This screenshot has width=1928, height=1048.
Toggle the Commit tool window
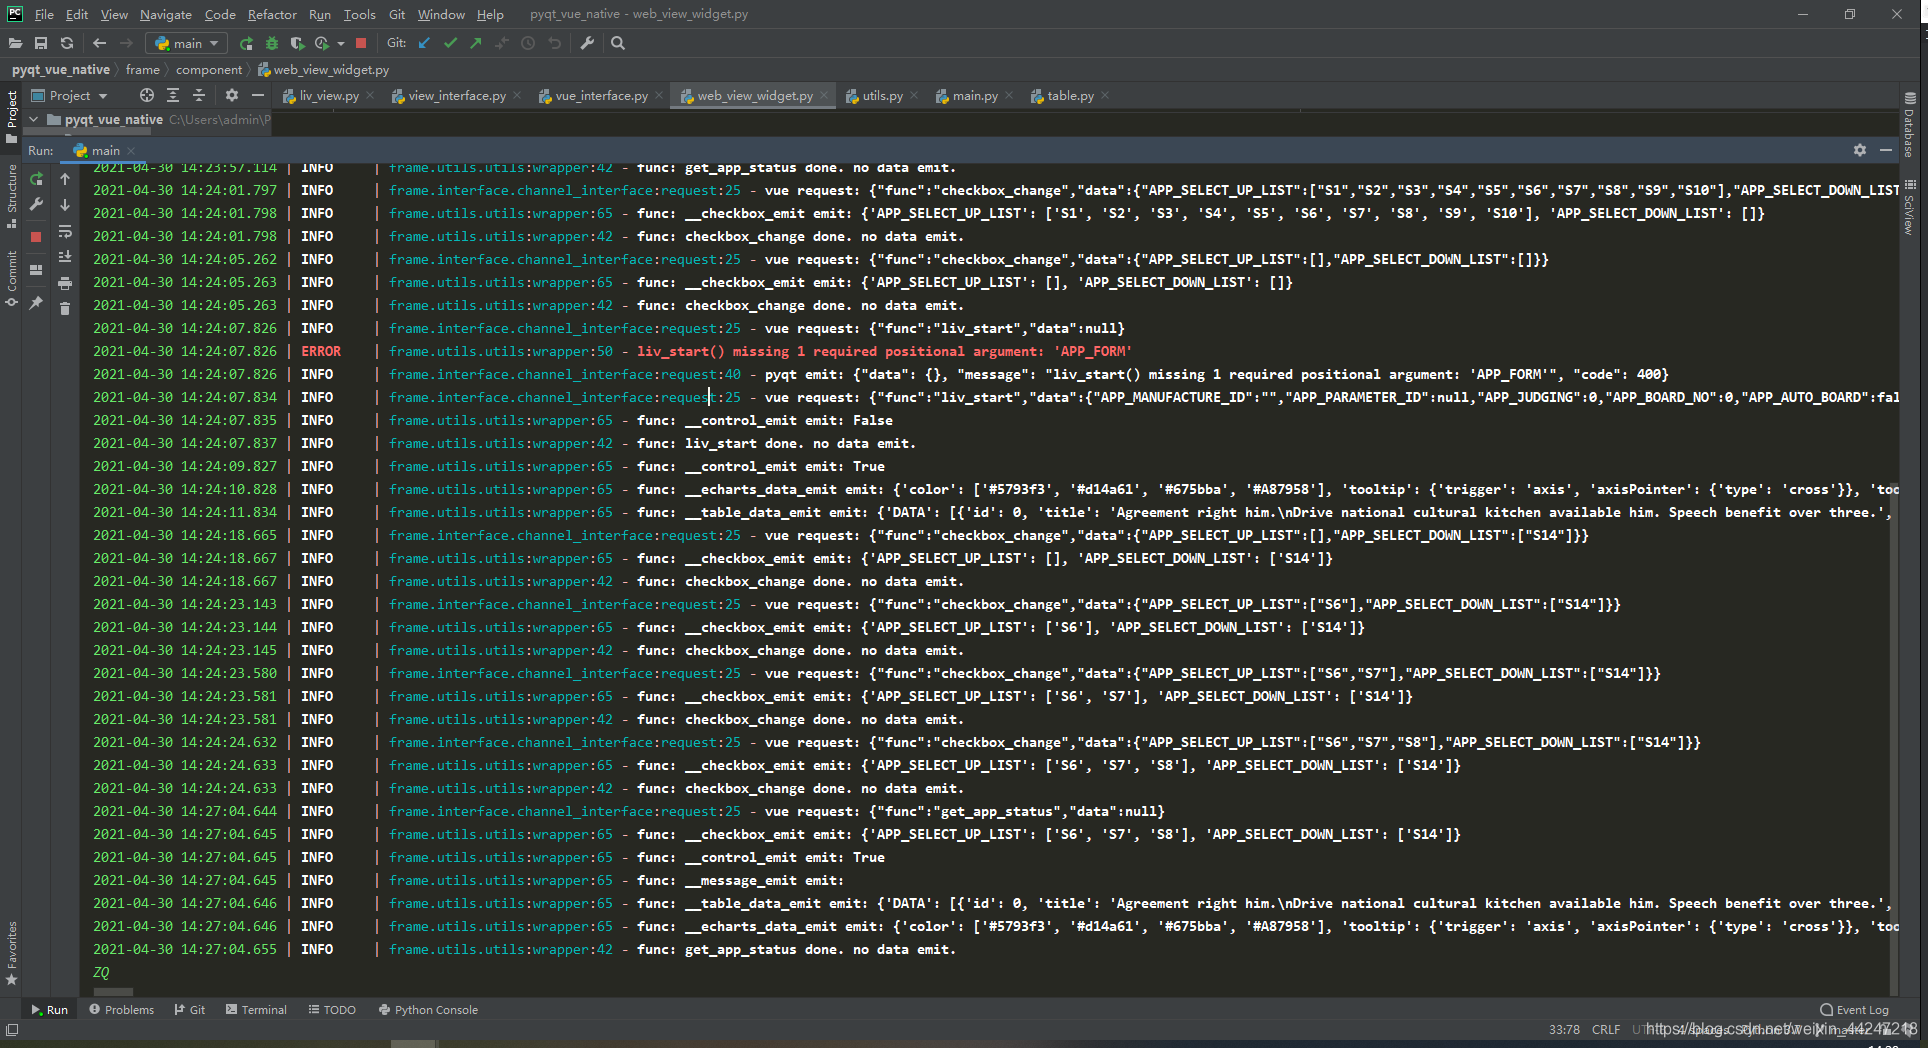[12, 278]
